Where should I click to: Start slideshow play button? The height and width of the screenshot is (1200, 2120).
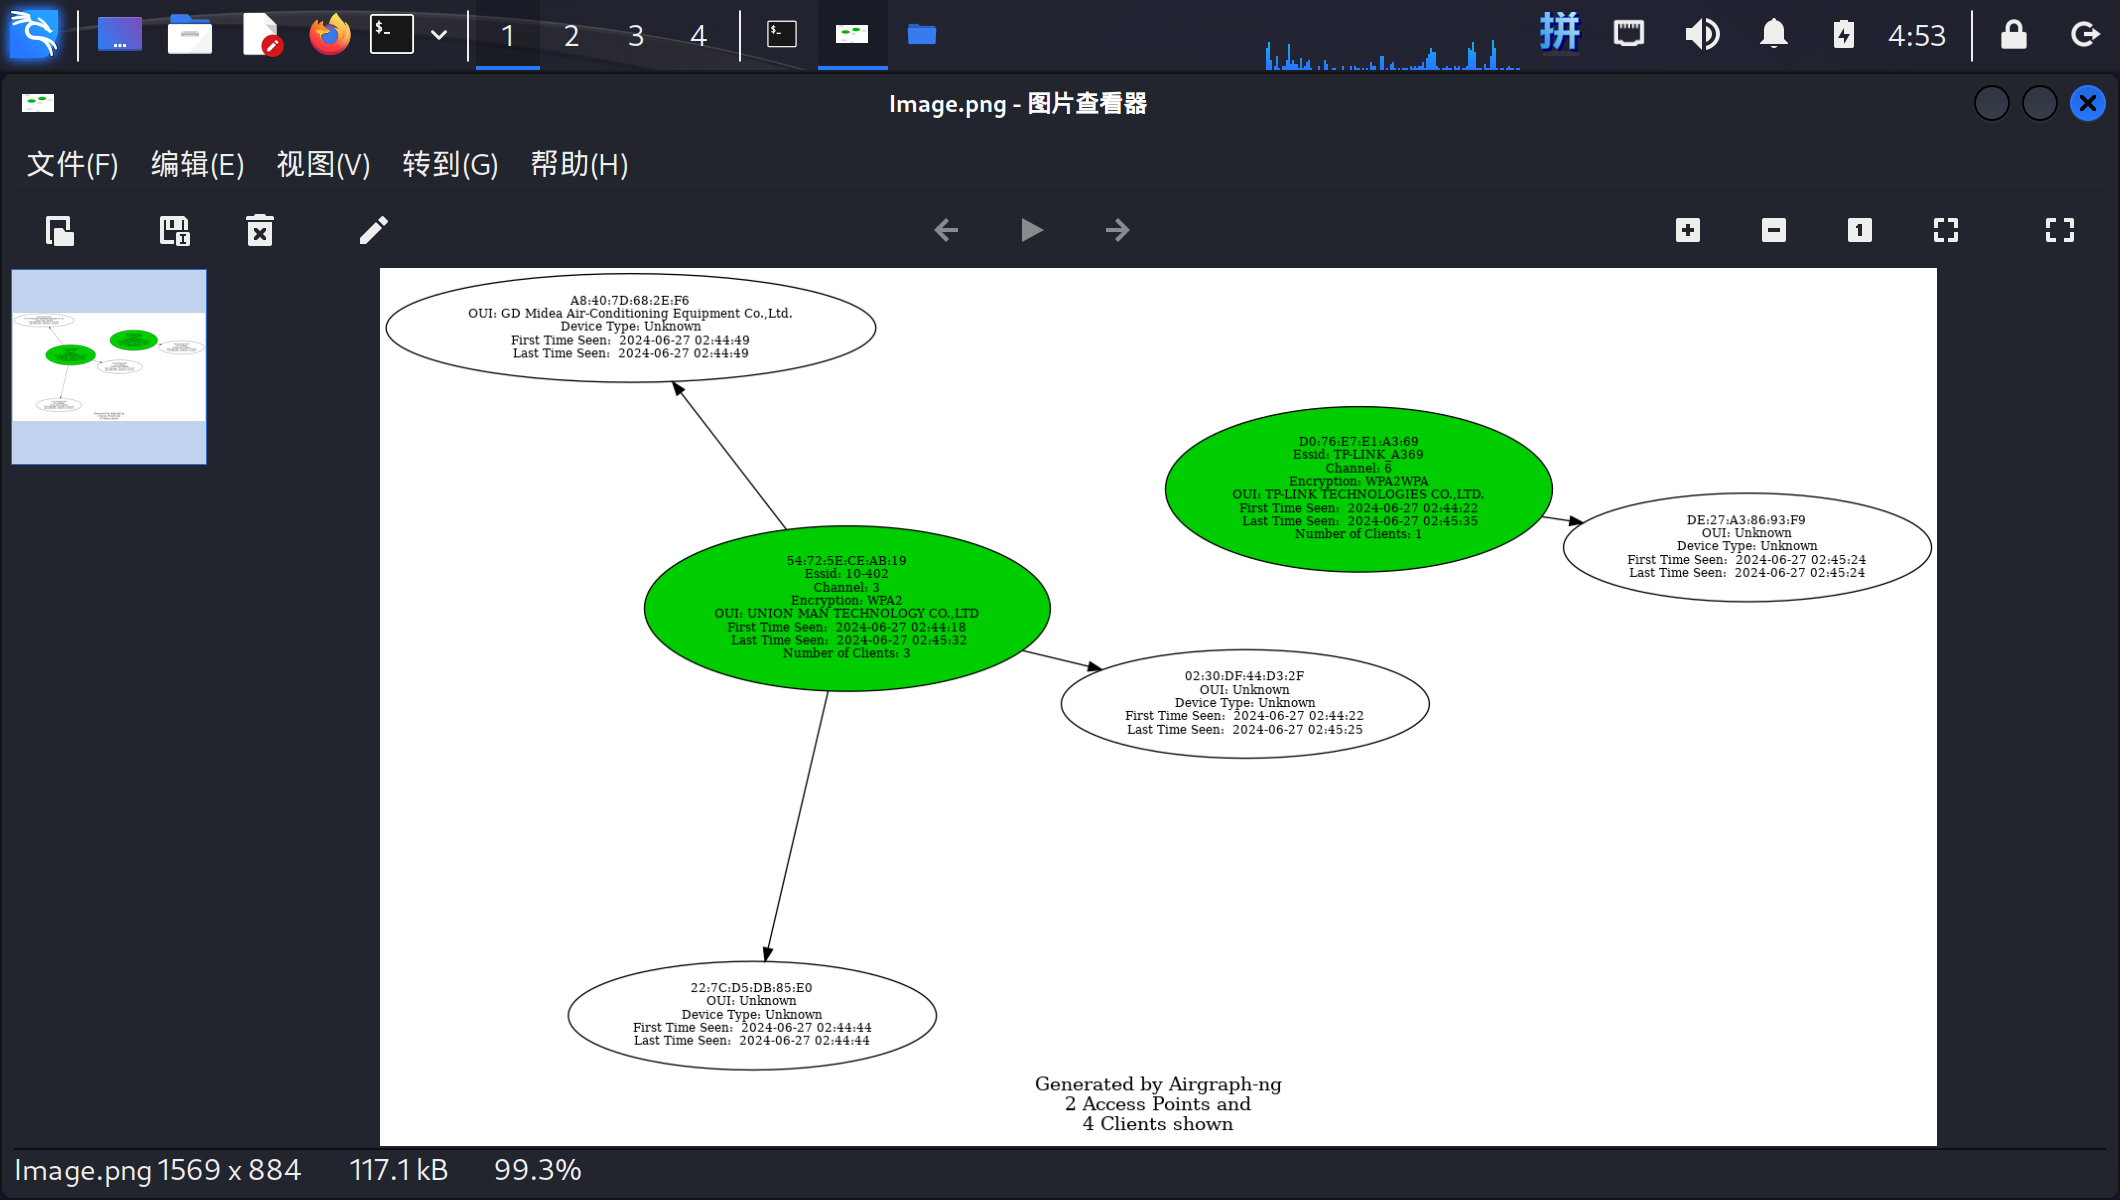(1031, 231)
